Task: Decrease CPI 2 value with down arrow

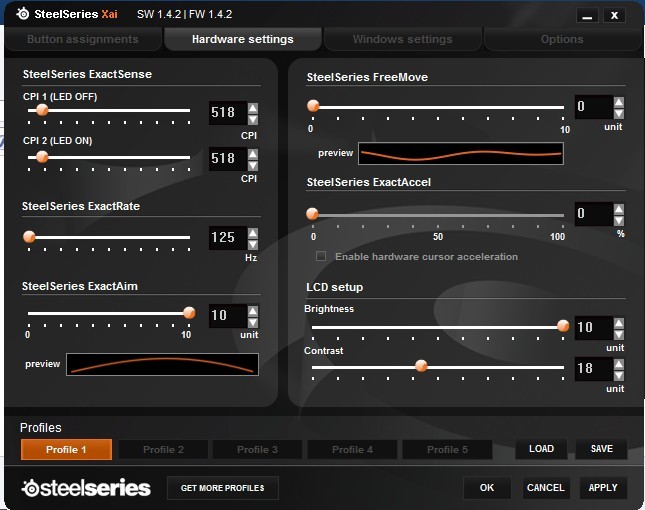Action: pos(253,165)
